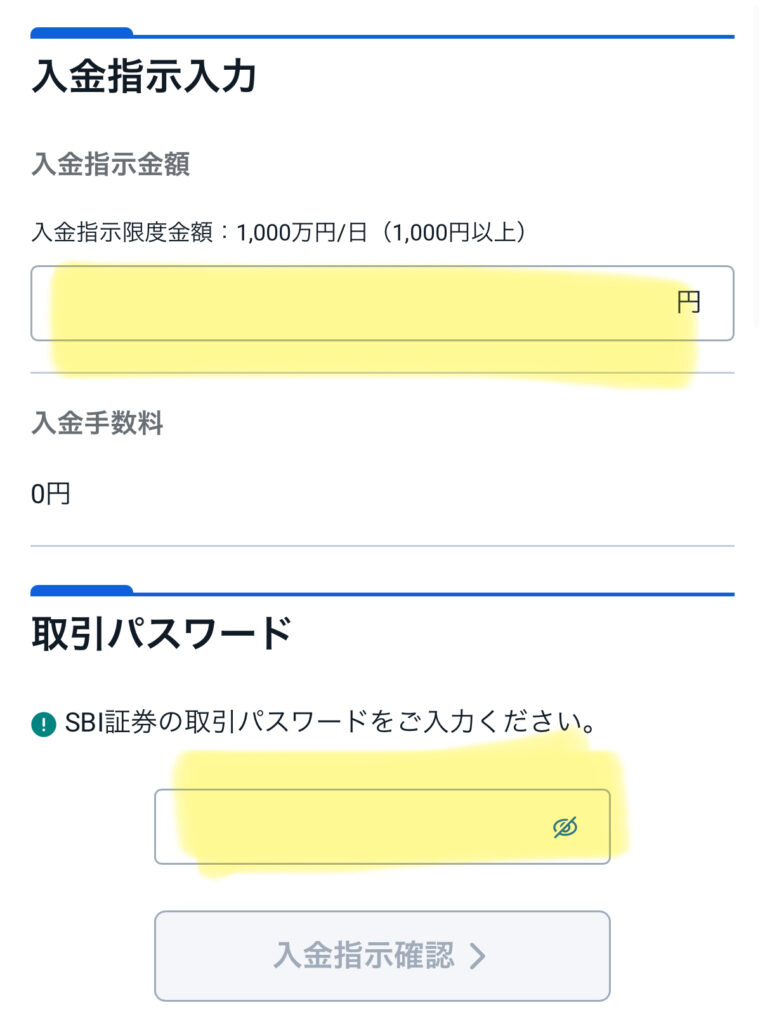Click the 入金指示金額 label

tap(110, 164)
